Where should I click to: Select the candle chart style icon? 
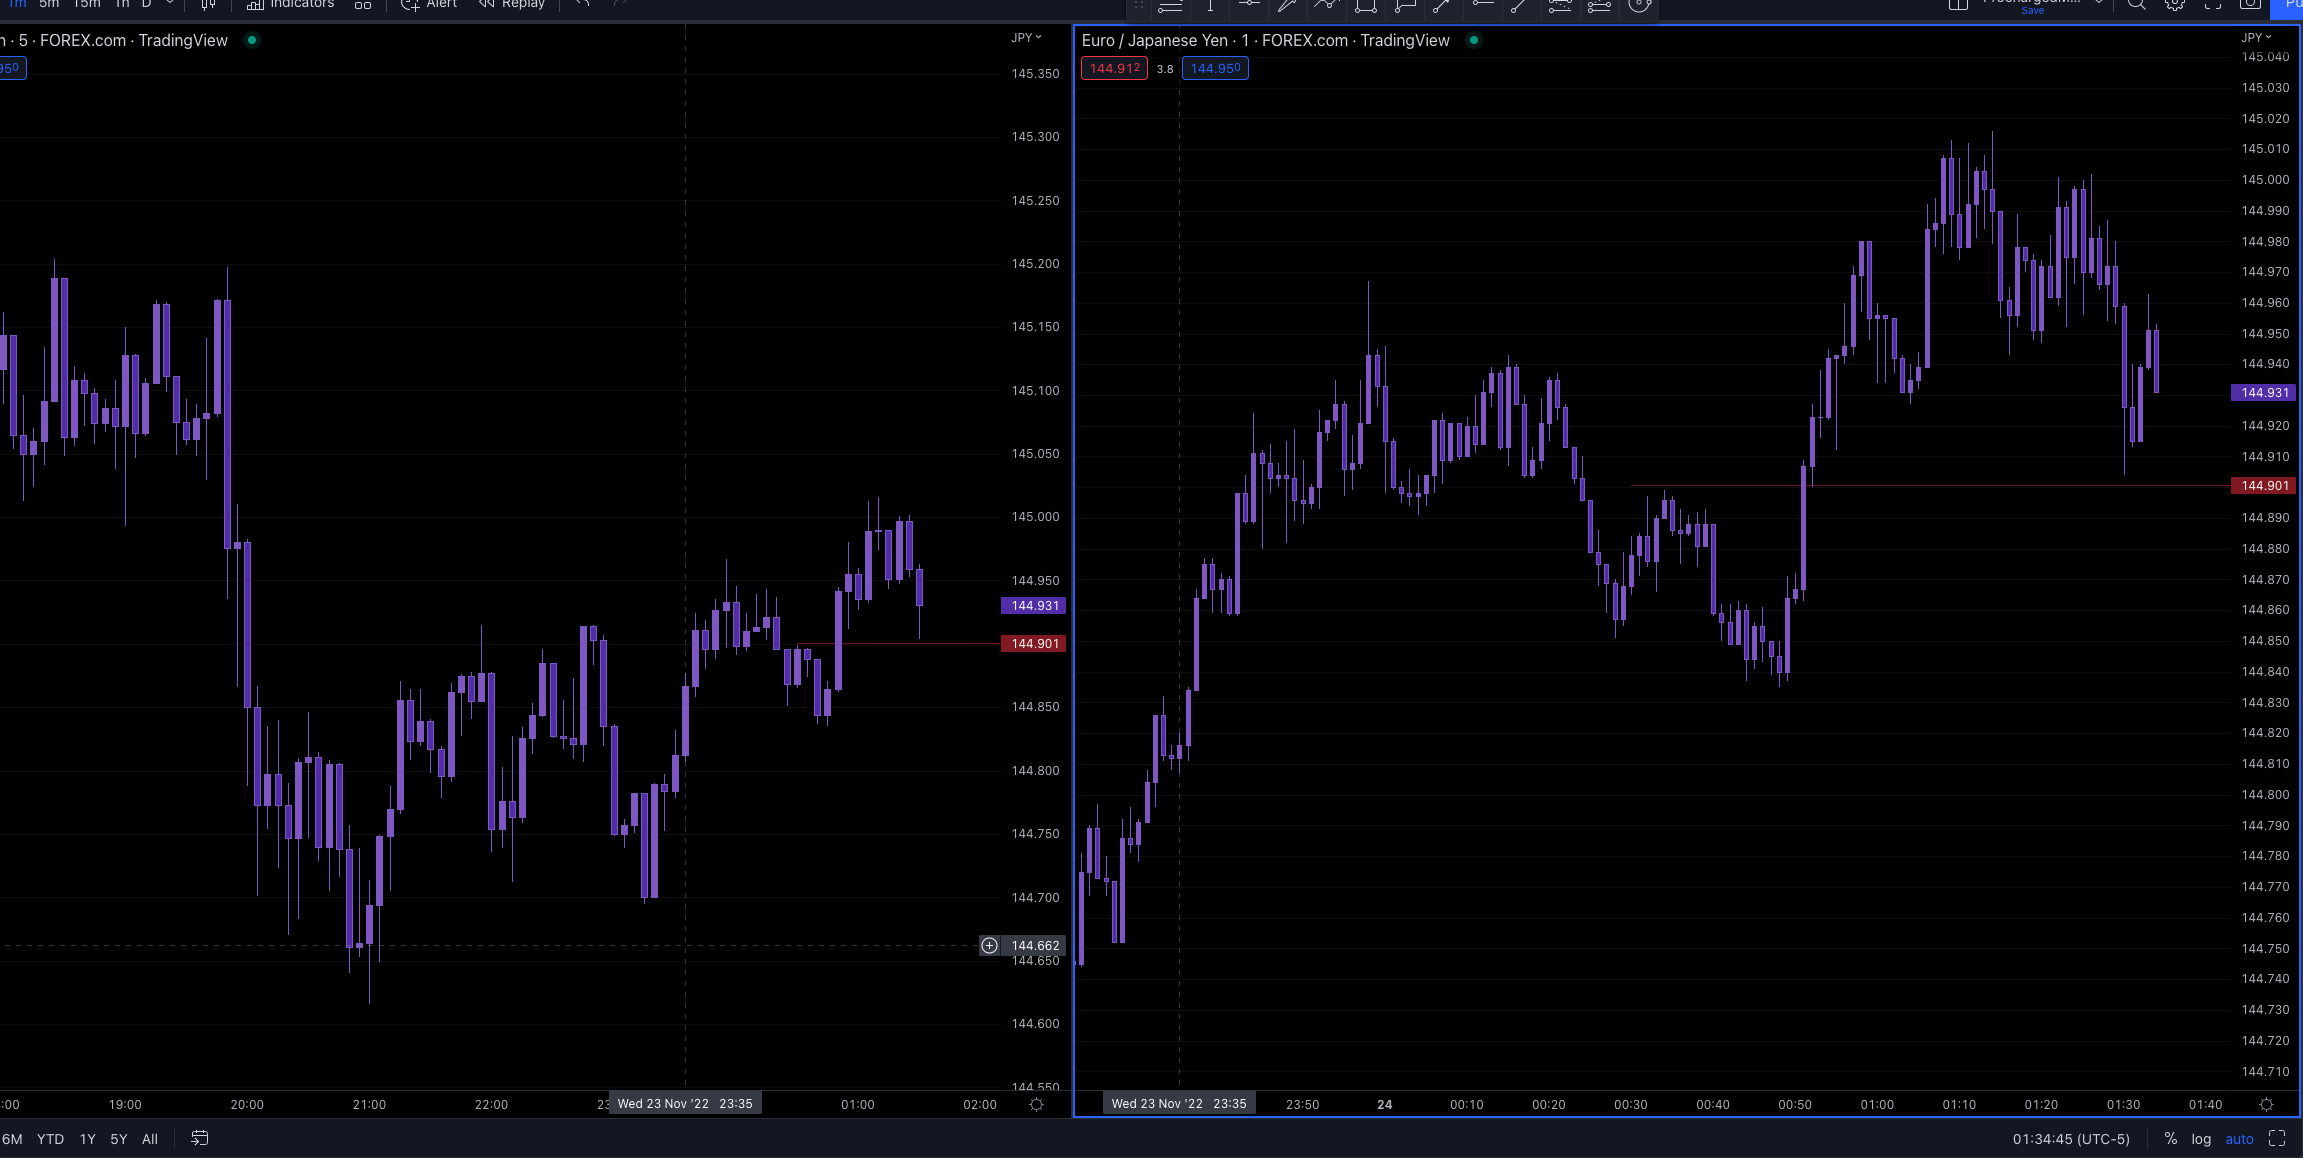tap(206, 5)
